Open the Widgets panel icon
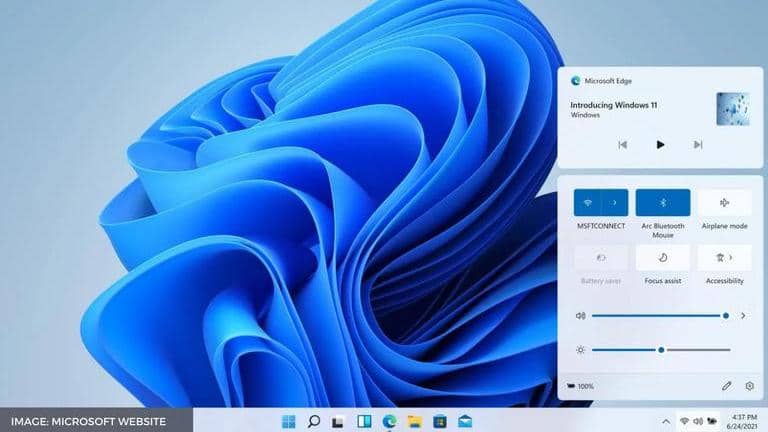Viewport: 768px width, 432px height. pos(364,420)
